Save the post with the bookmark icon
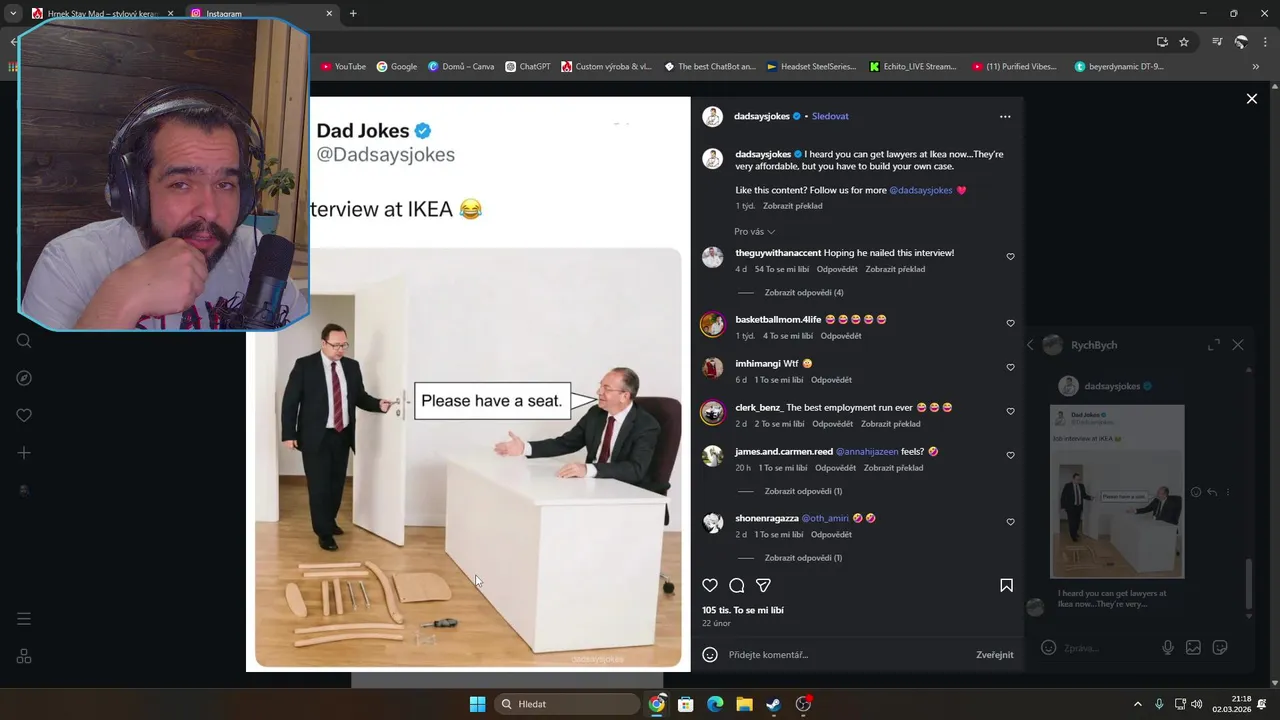 tap(1006, 585)
